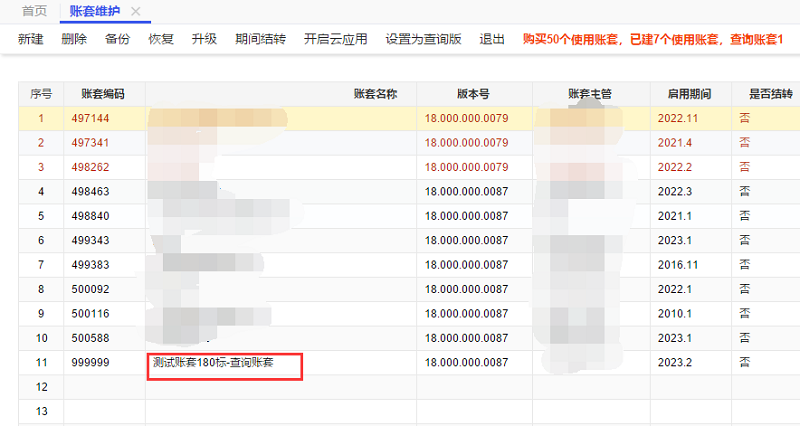Screen dimensions: 800x426
Task: Click sequence number 11 cell
Action: click(41, 363)
